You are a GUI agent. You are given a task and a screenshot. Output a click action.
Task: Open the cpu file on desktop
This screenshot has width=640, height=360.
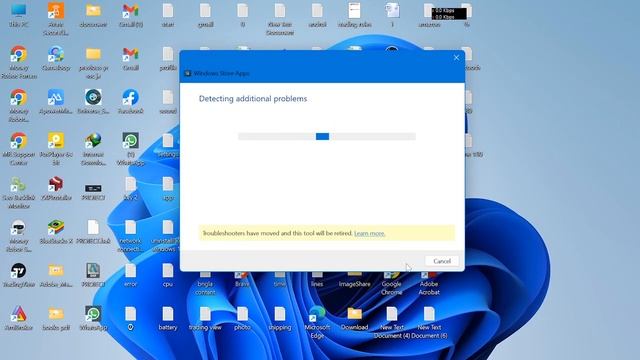(168, 275)
